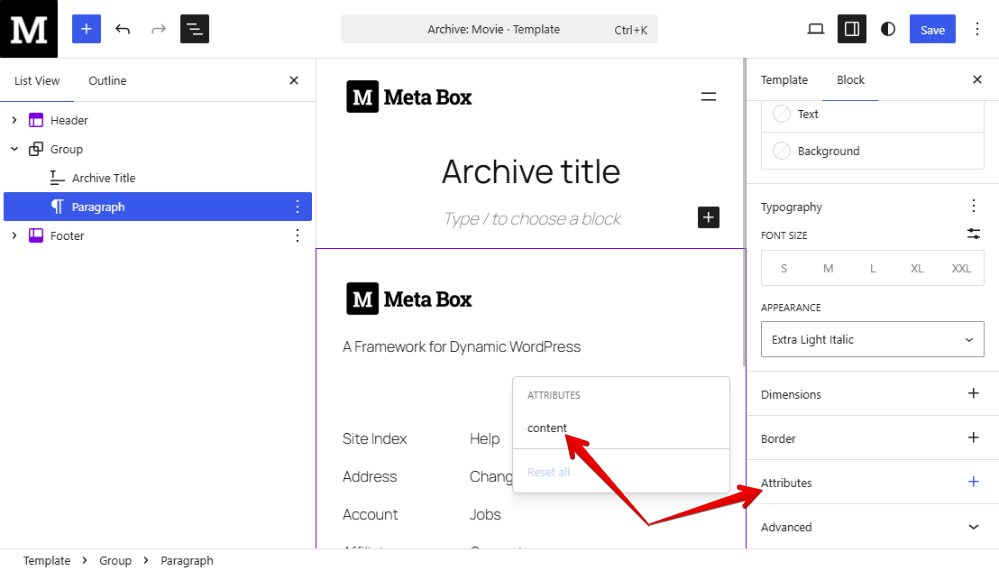Save the template
The width and height of the screenshot is (999, 571).
[x=932, y=29]
